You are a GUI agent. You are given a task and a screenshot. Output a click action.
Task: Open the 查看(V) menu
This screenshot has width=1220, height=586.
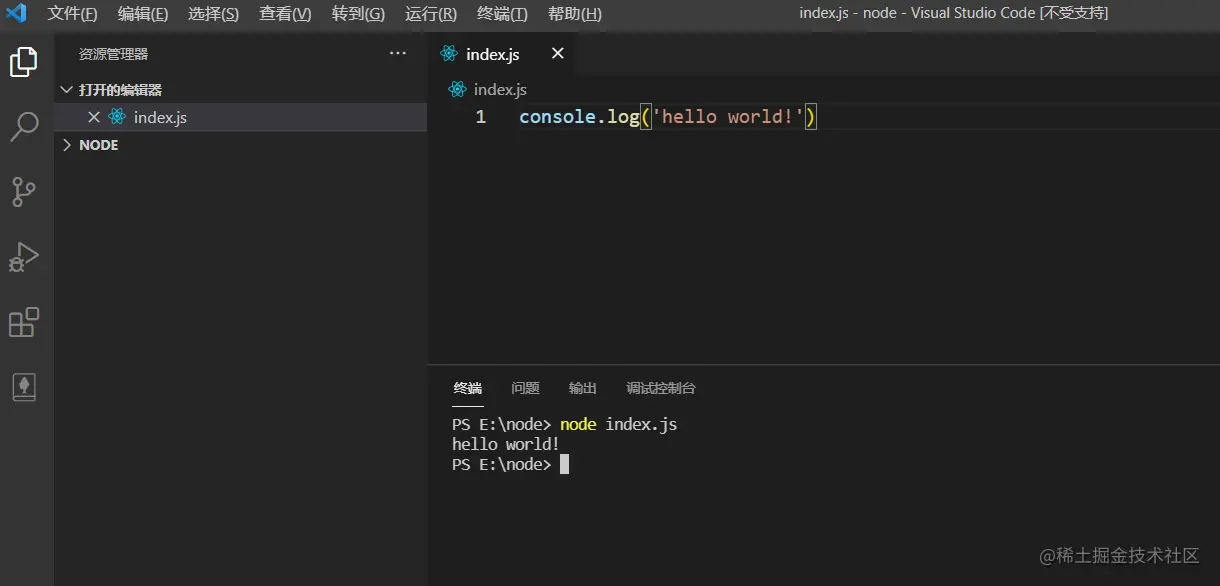[x=285, y=14]
